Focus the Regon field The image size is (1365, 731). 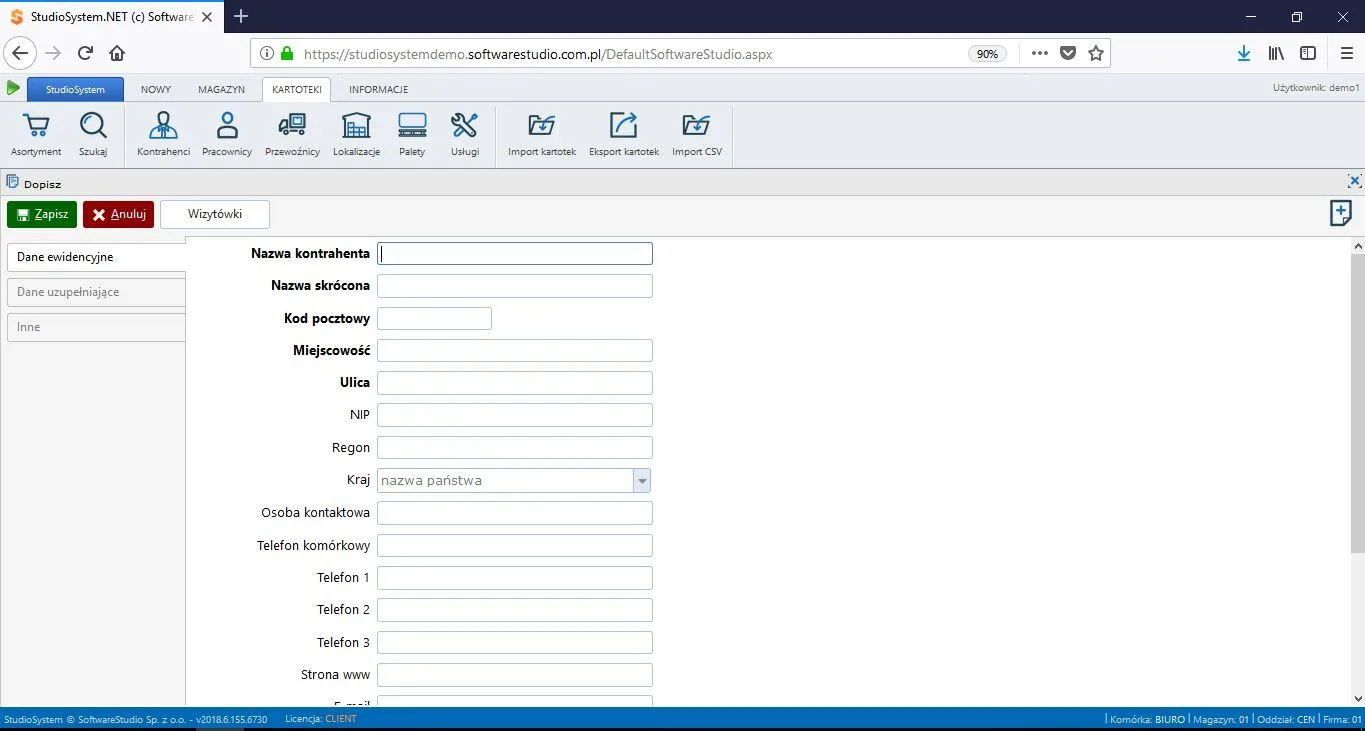[515, 448]
